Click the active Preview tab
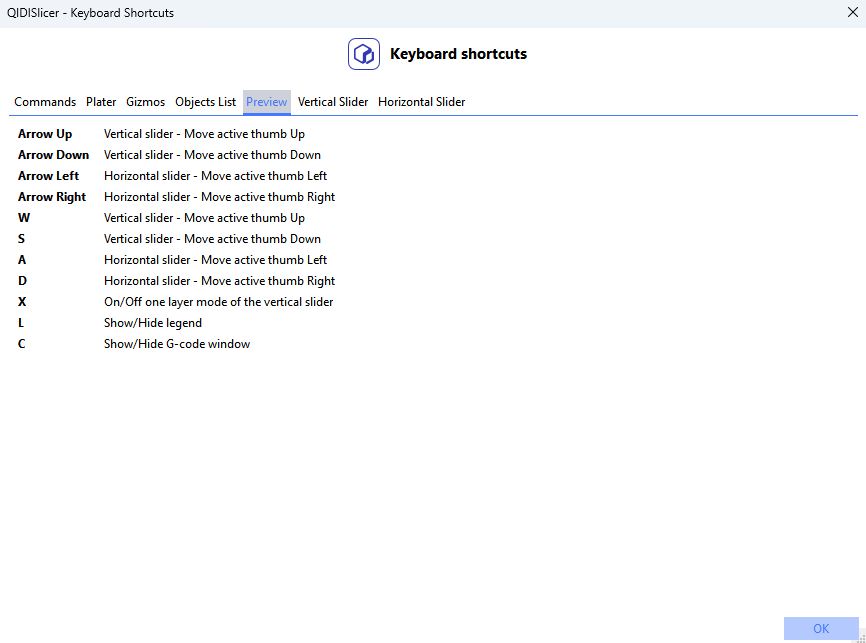Screen dimensions: 866x643 point(267,102)
